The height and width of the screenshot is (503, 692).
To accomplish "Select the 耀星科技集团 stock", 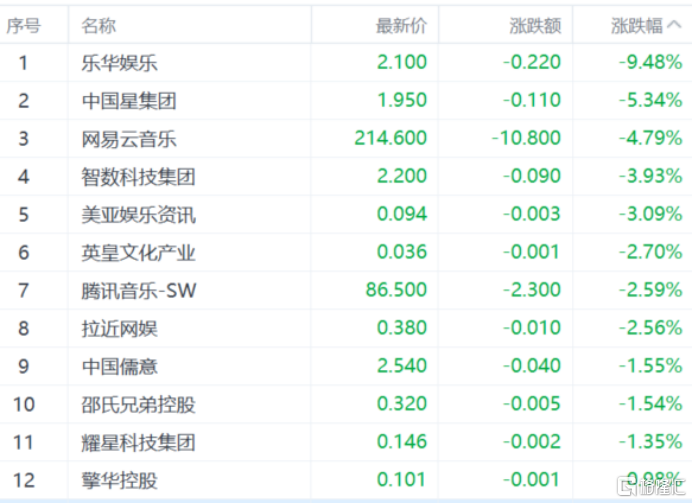I will tap(138, 442).
